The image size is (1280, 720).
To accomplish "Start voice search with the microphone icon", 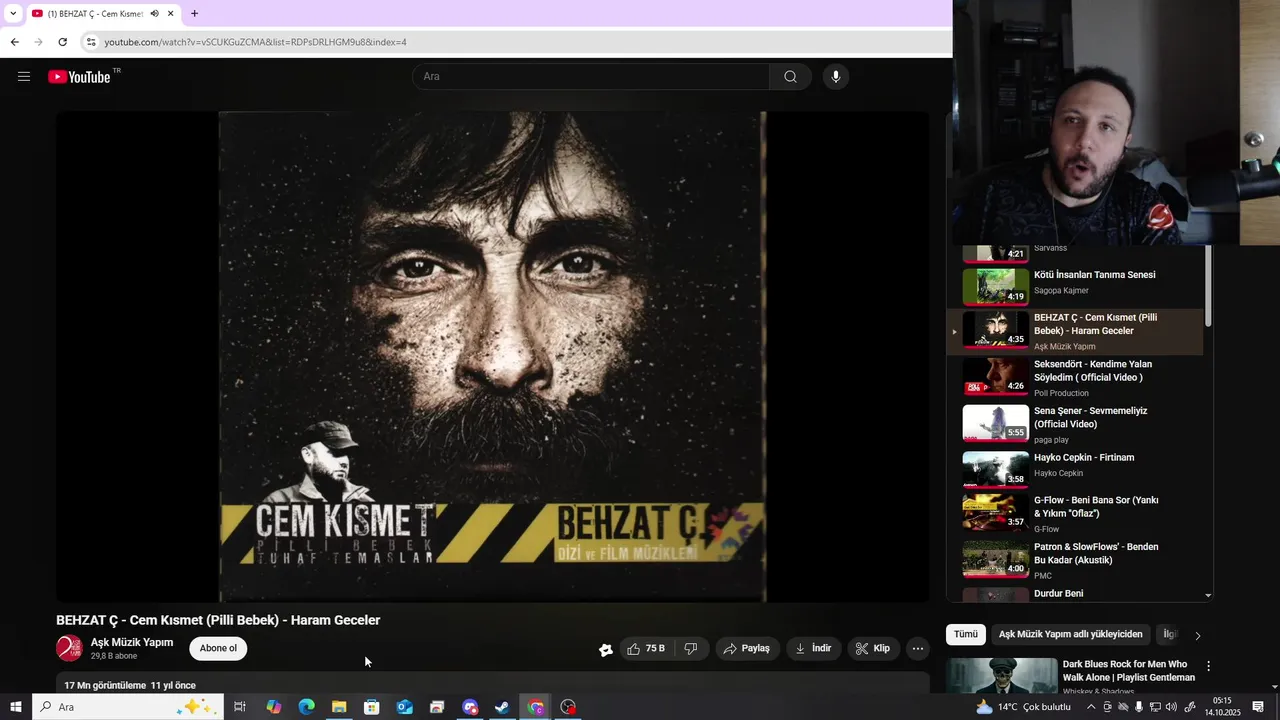I will pyautogui.click(x=836, y=77).
